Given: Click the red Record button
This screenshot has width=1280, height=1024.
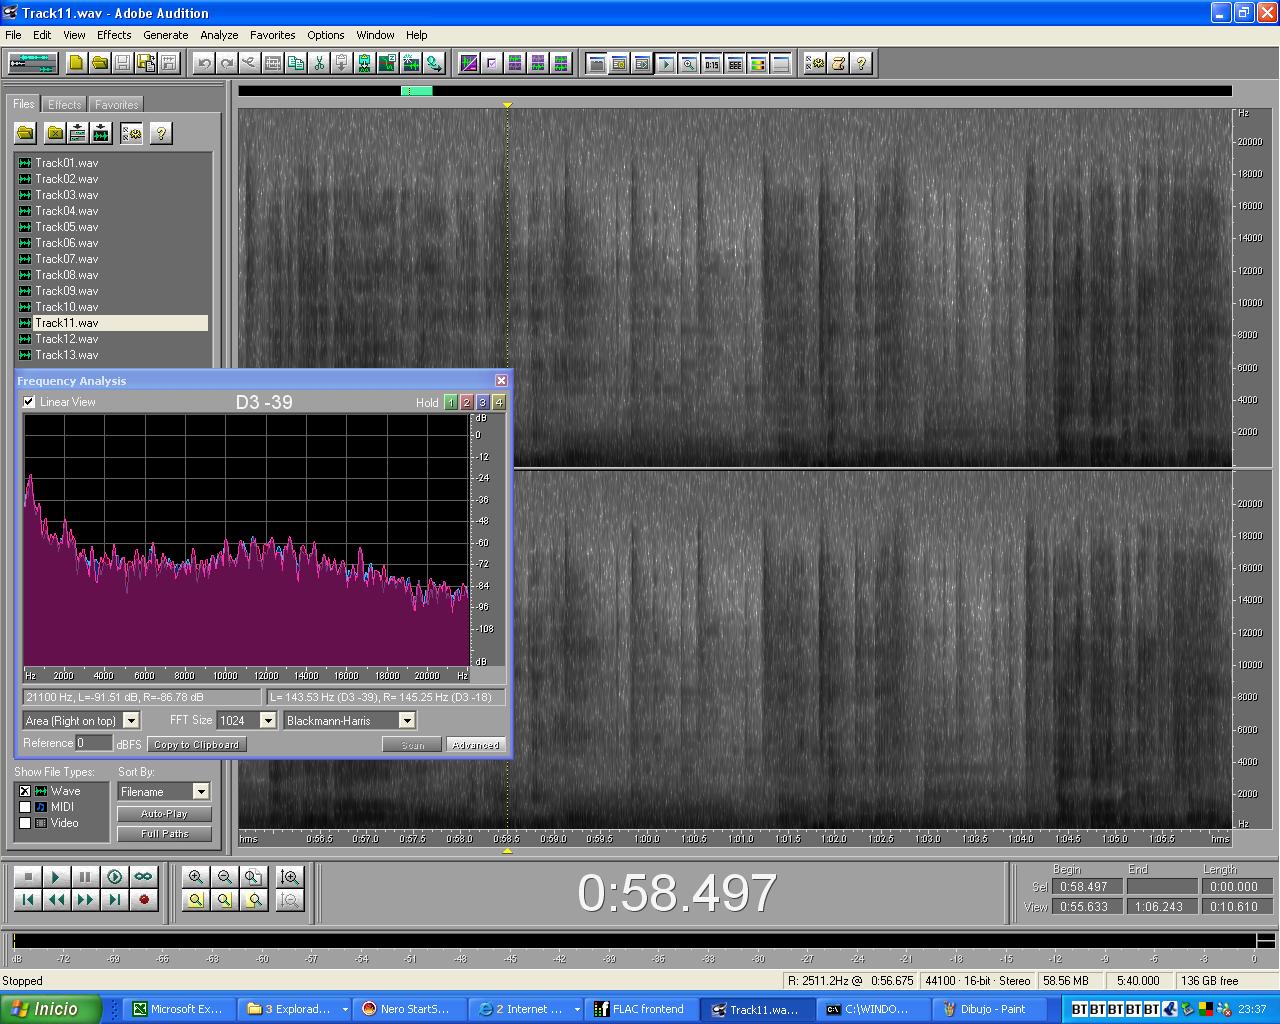Looking at the screenshot, I should pos(144,900).
